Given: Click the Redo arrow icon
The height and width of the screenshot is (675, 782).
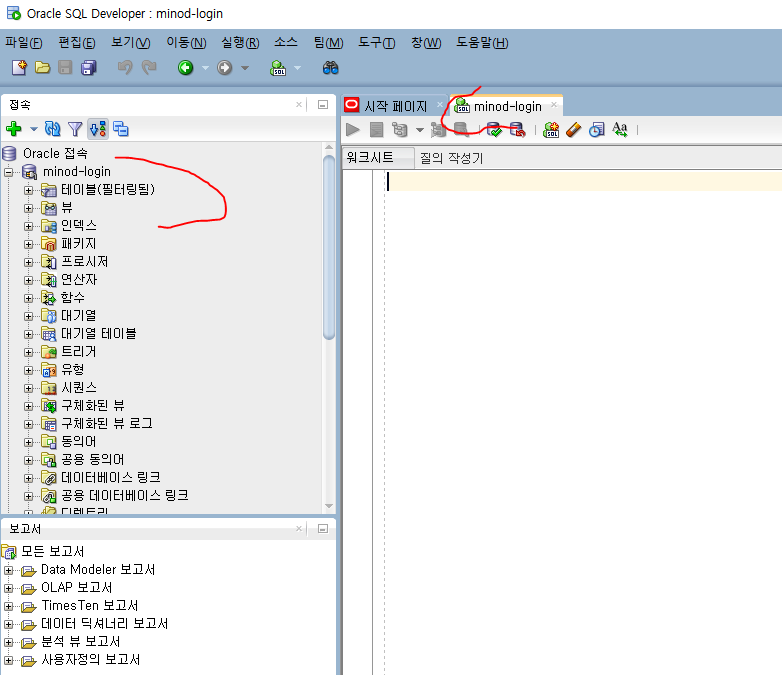Looking at the screenshot, I should pos(149,67).
